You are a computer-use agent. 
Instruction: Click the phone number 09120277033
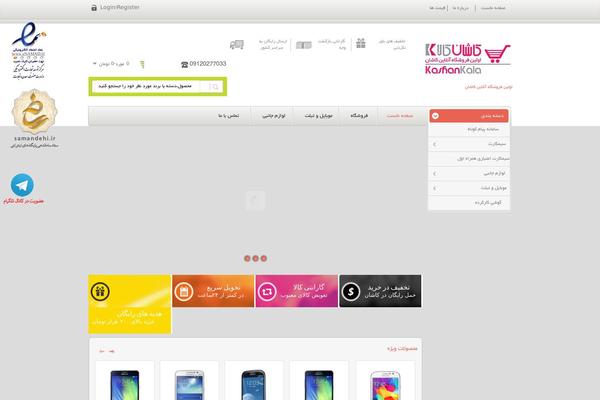[208, 64]
